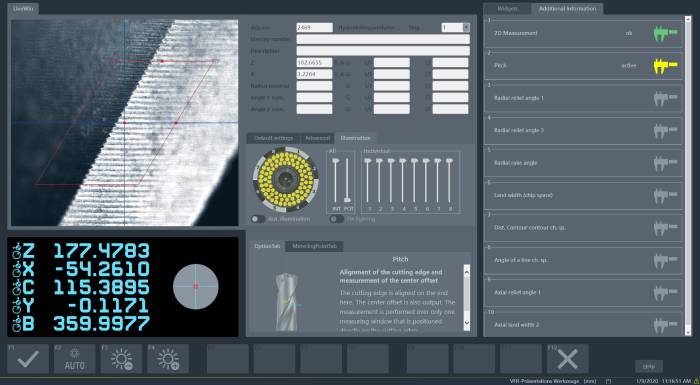Click the Help button
This screenshot has width=700, height=385.
(x=649, y=367)
